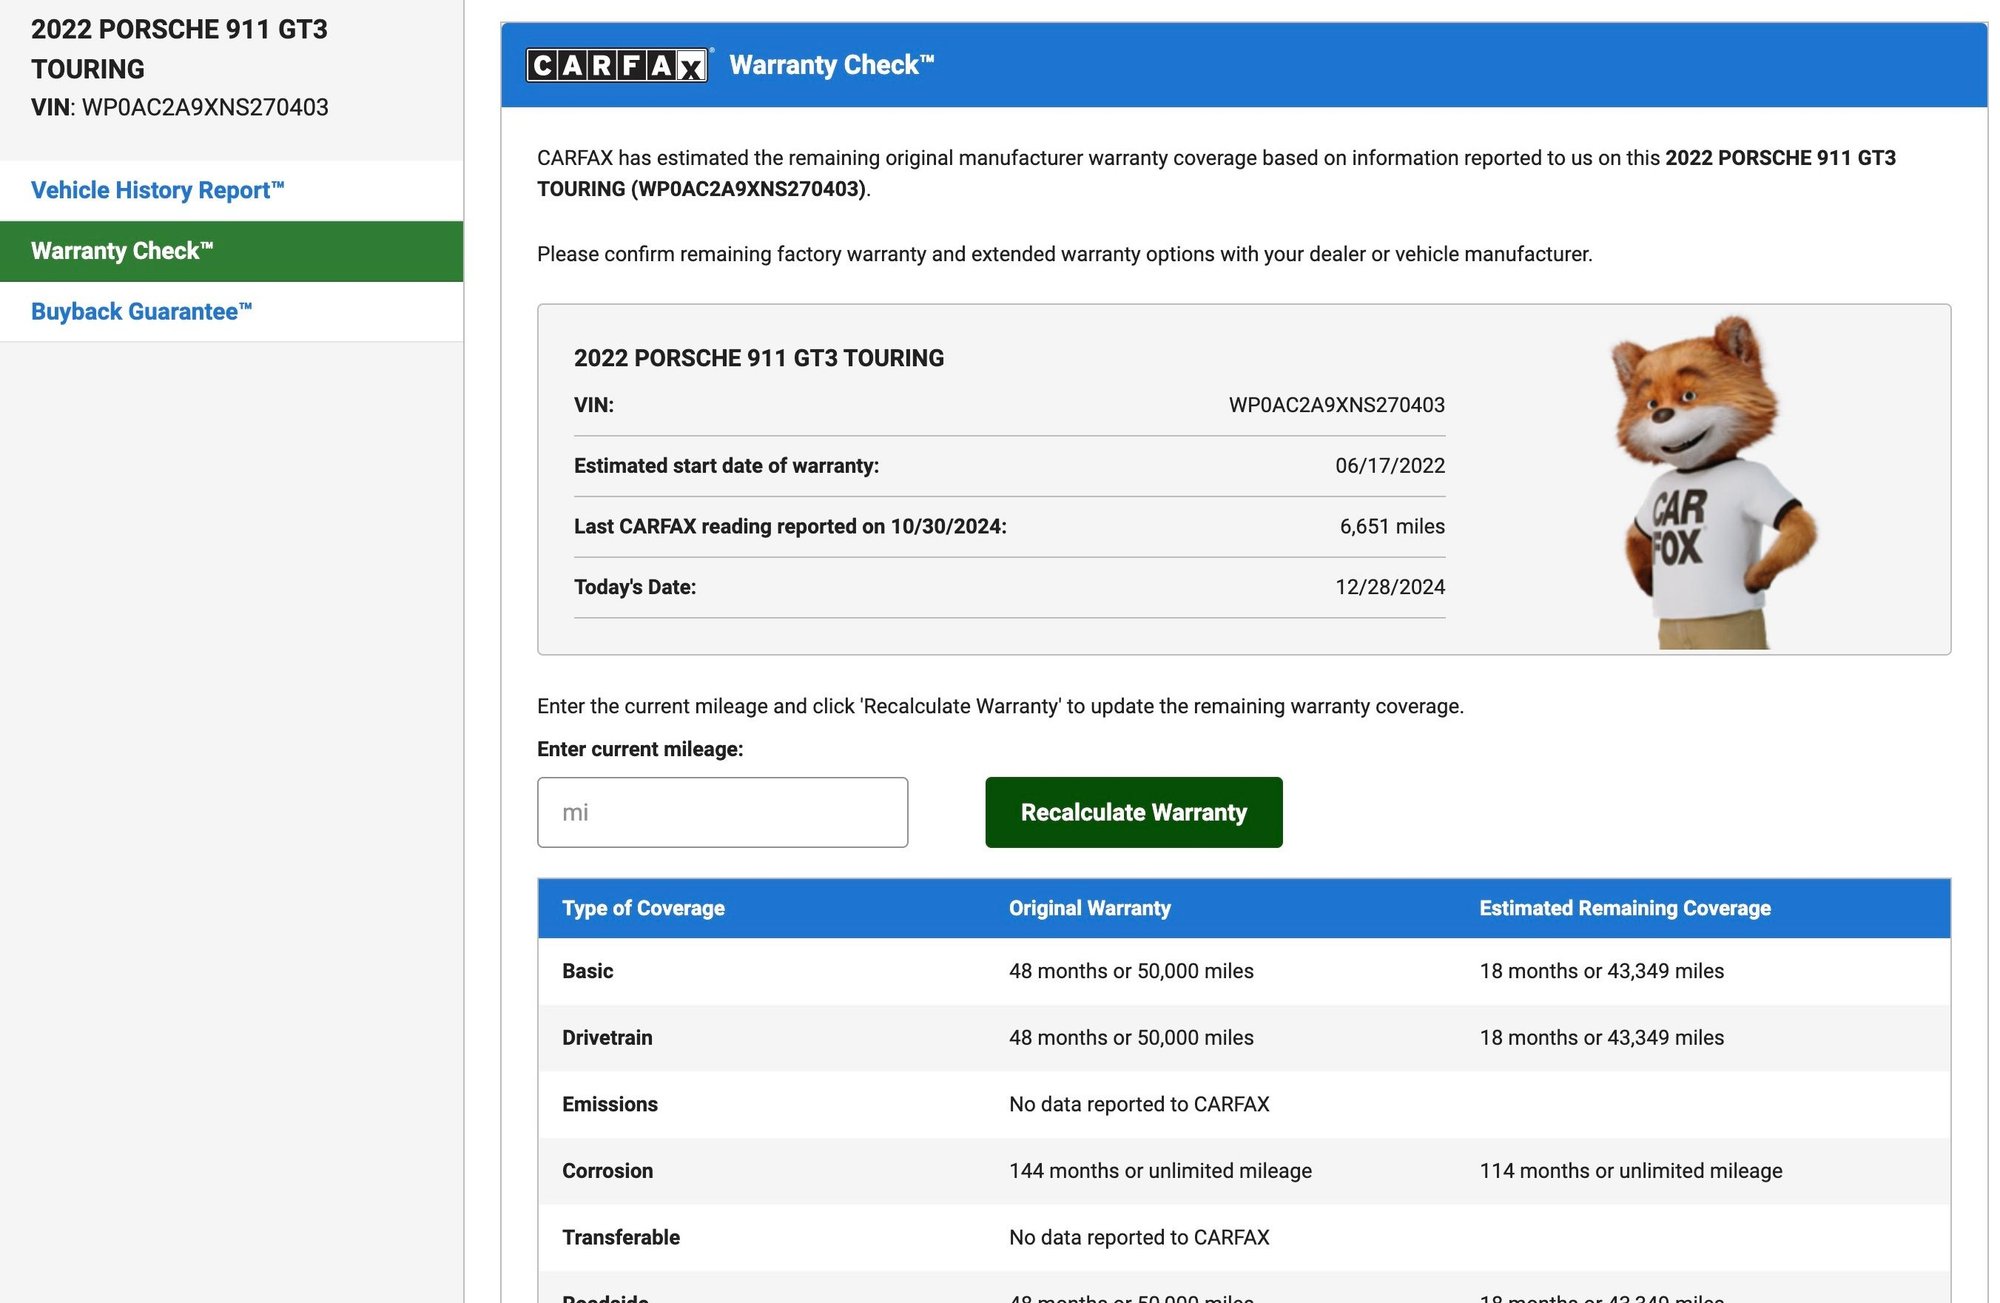Viewport: 2000px width, 1303px height.
Task: Open Buyback Guarantee section
Action: 141,311
